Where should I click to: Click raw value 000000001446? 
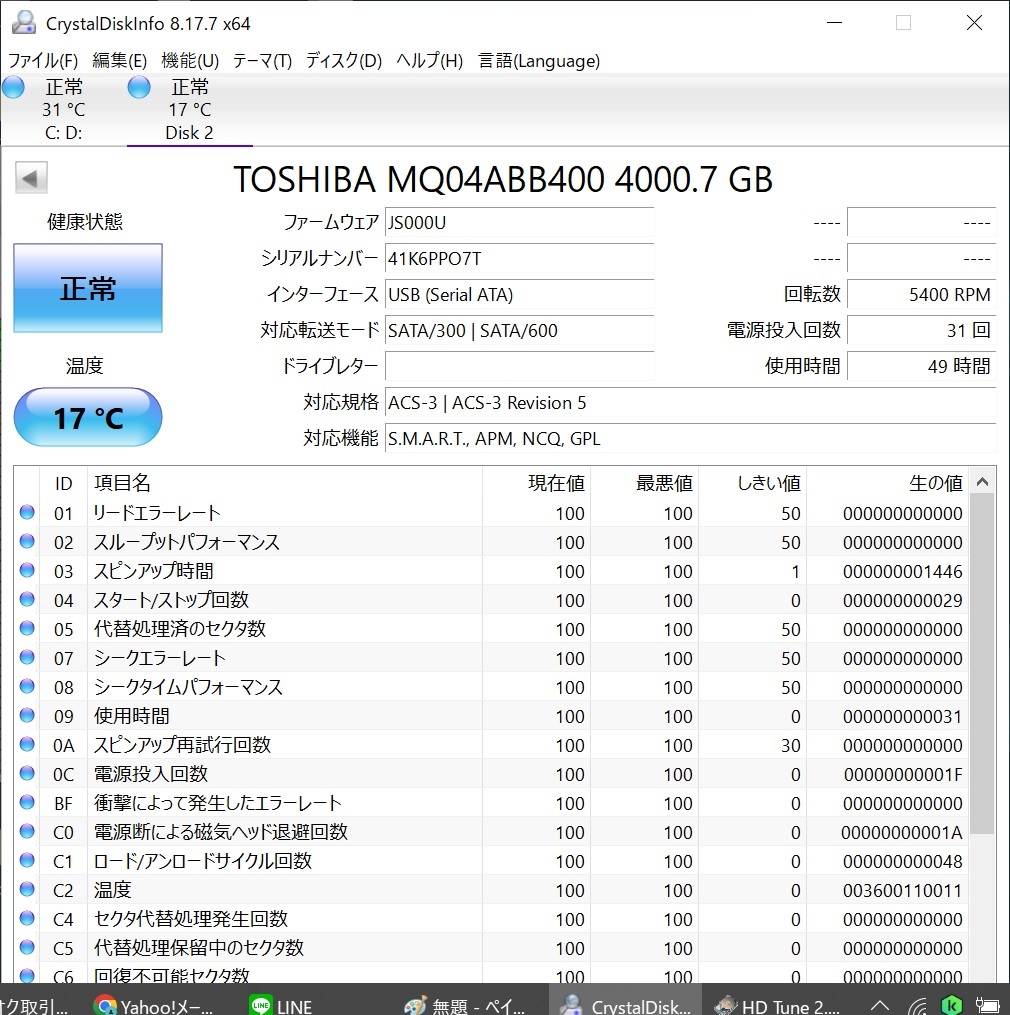(x=903, y=572)
